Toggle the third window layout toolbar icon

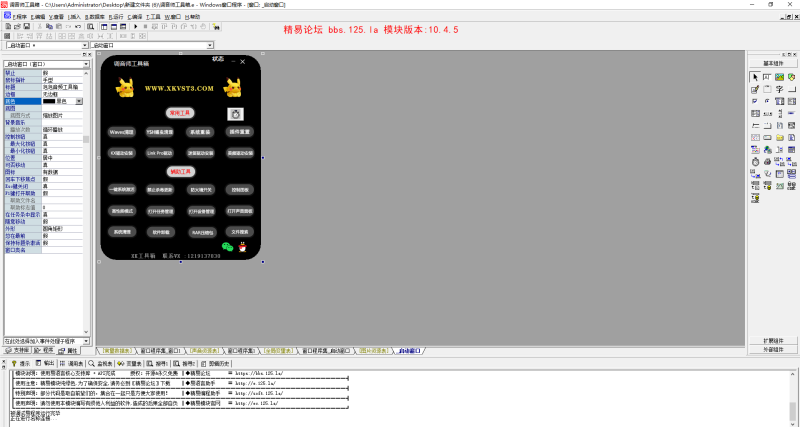tap(123, 27)
